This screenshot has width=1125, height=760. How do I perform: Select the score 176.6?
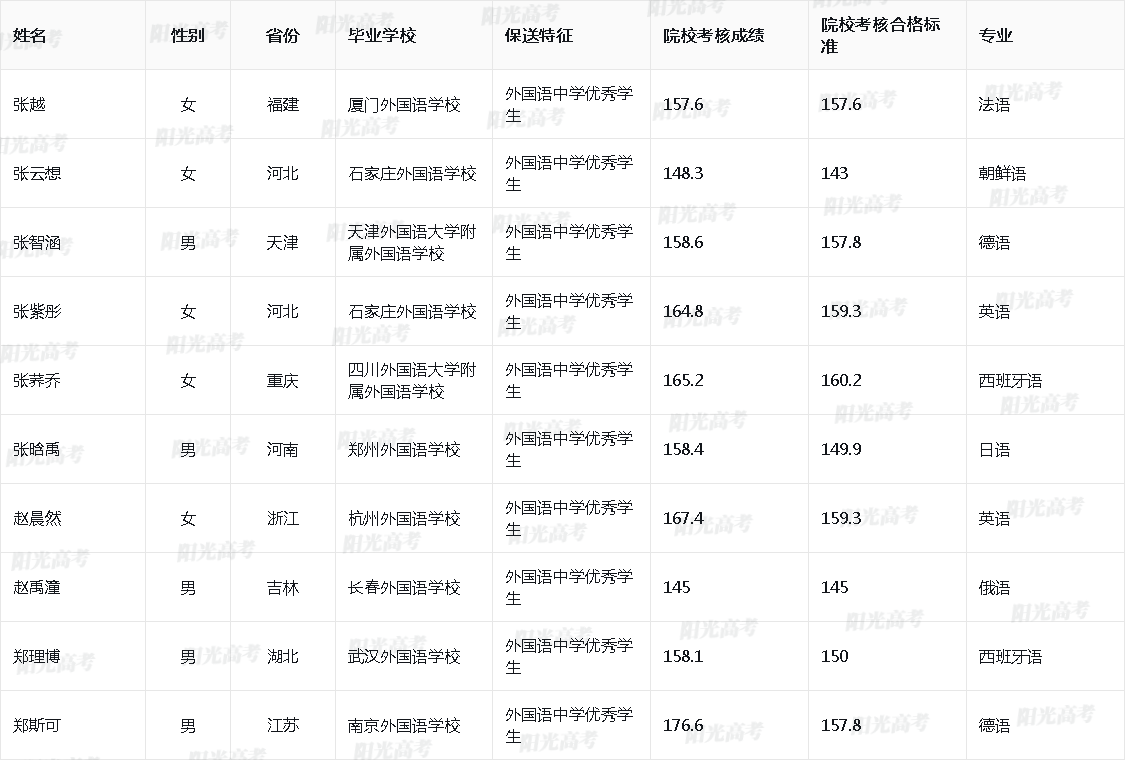683,726
